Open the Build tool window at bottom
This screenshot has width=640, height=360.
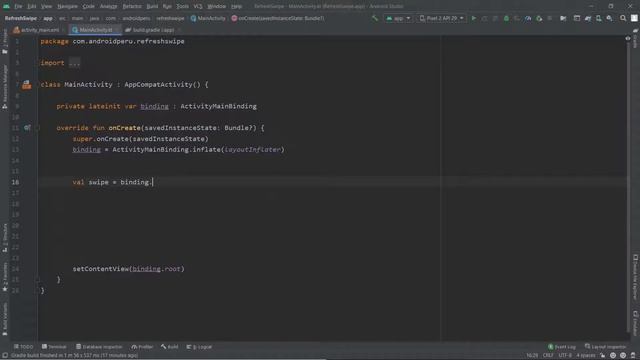[x=169, y=347]
